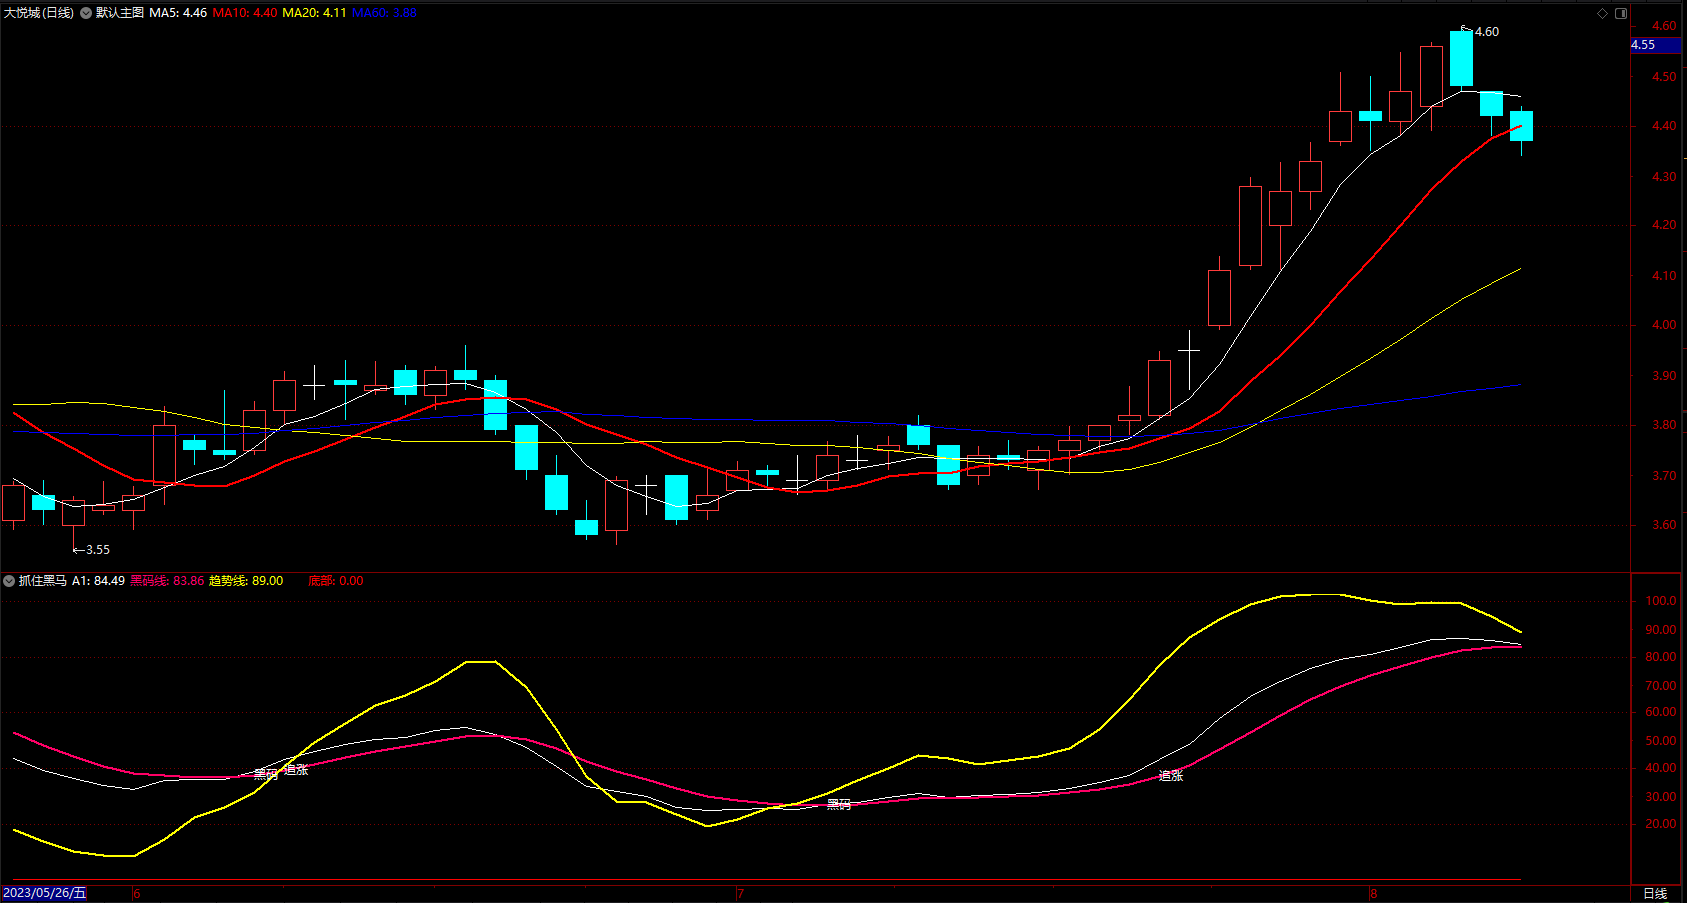The width and height of the screenshot is (1687, 903).
Task: Click the 抓住黑马 indicator name
Action: tap(43, 581)
